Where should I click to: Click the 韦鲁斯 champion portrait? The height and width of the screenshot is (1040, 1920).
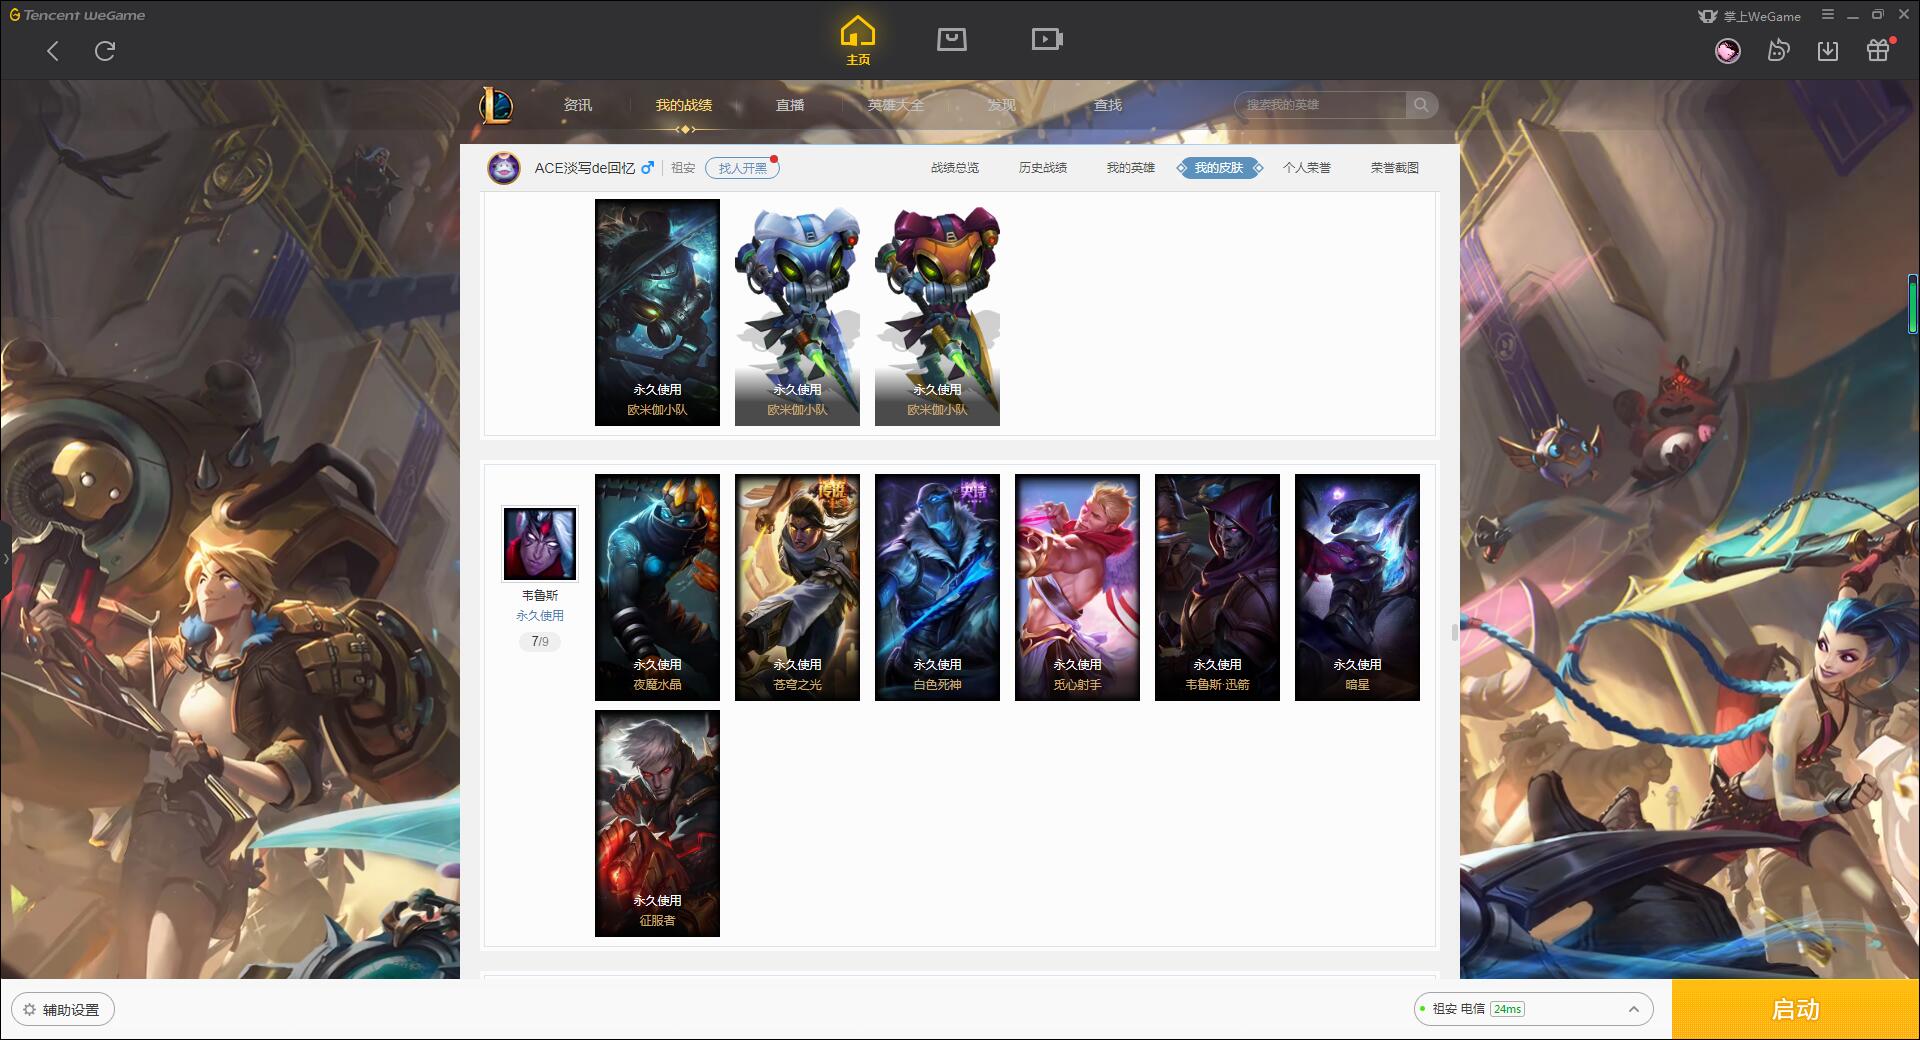point(540,543)
